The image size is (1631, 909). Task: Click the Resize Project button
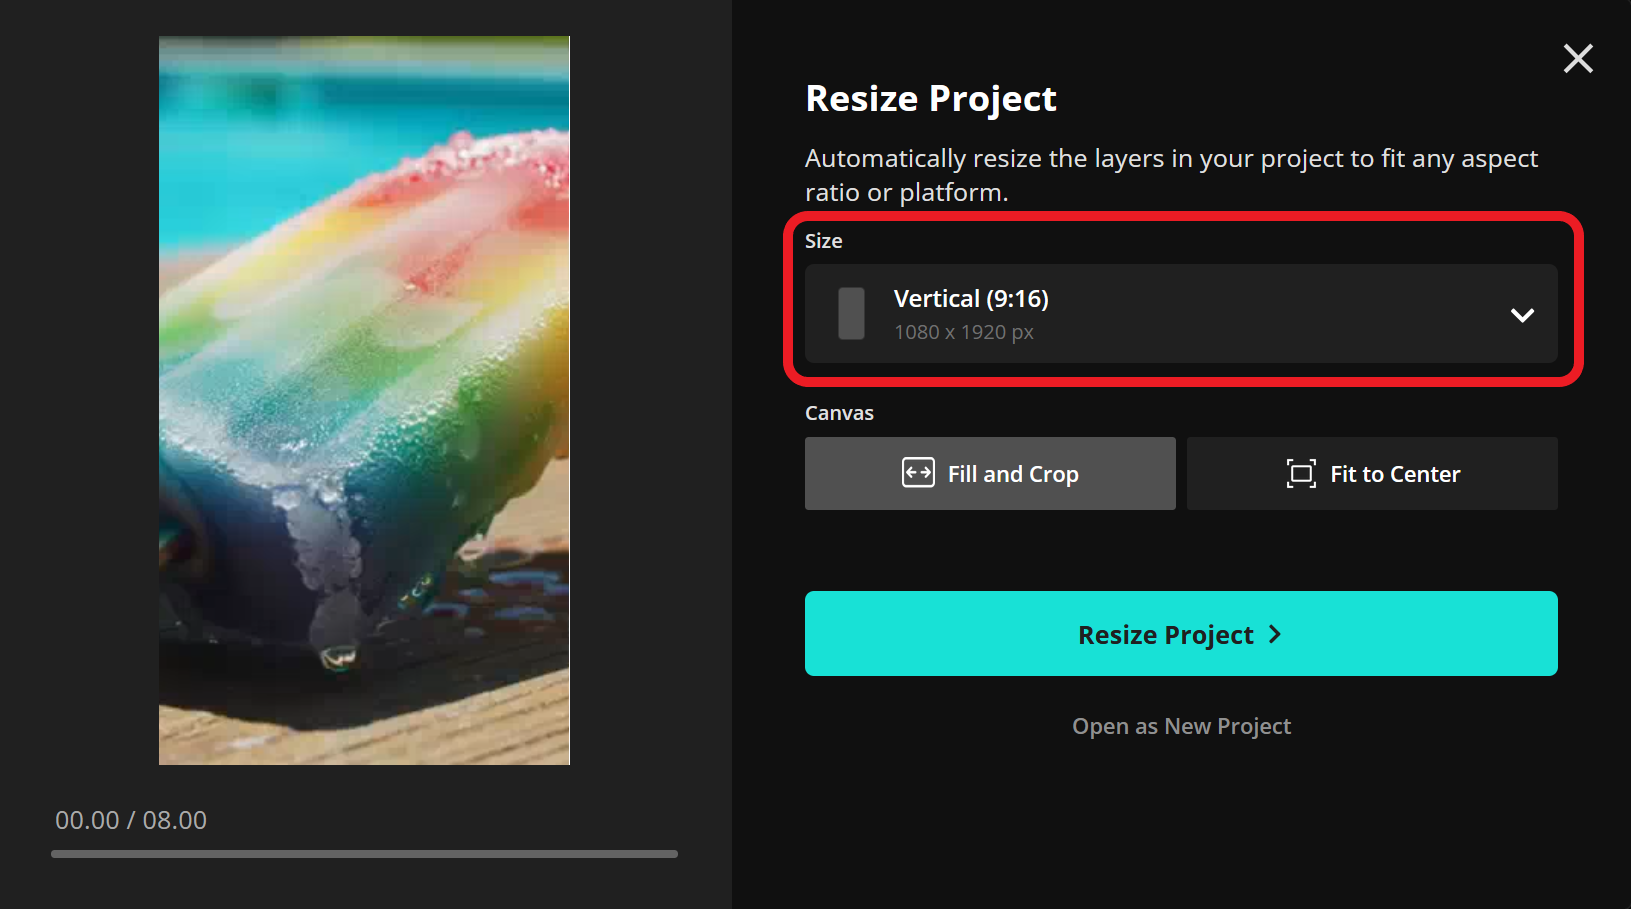pos(1181,634)
